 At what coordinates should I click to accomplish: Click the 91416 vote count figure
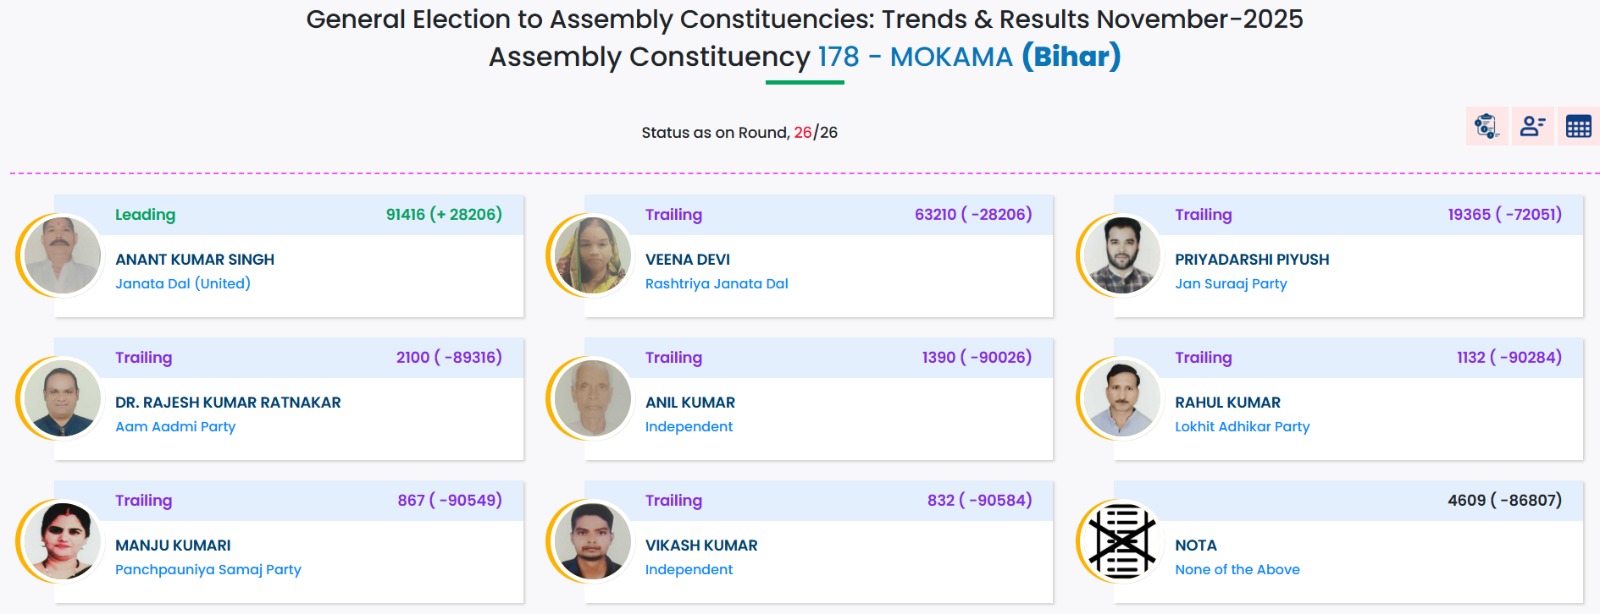pos(405,215)
